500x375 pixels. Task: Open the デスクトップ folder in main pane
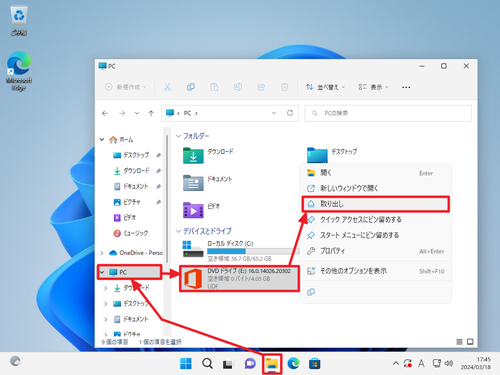[x=332, y=155]
